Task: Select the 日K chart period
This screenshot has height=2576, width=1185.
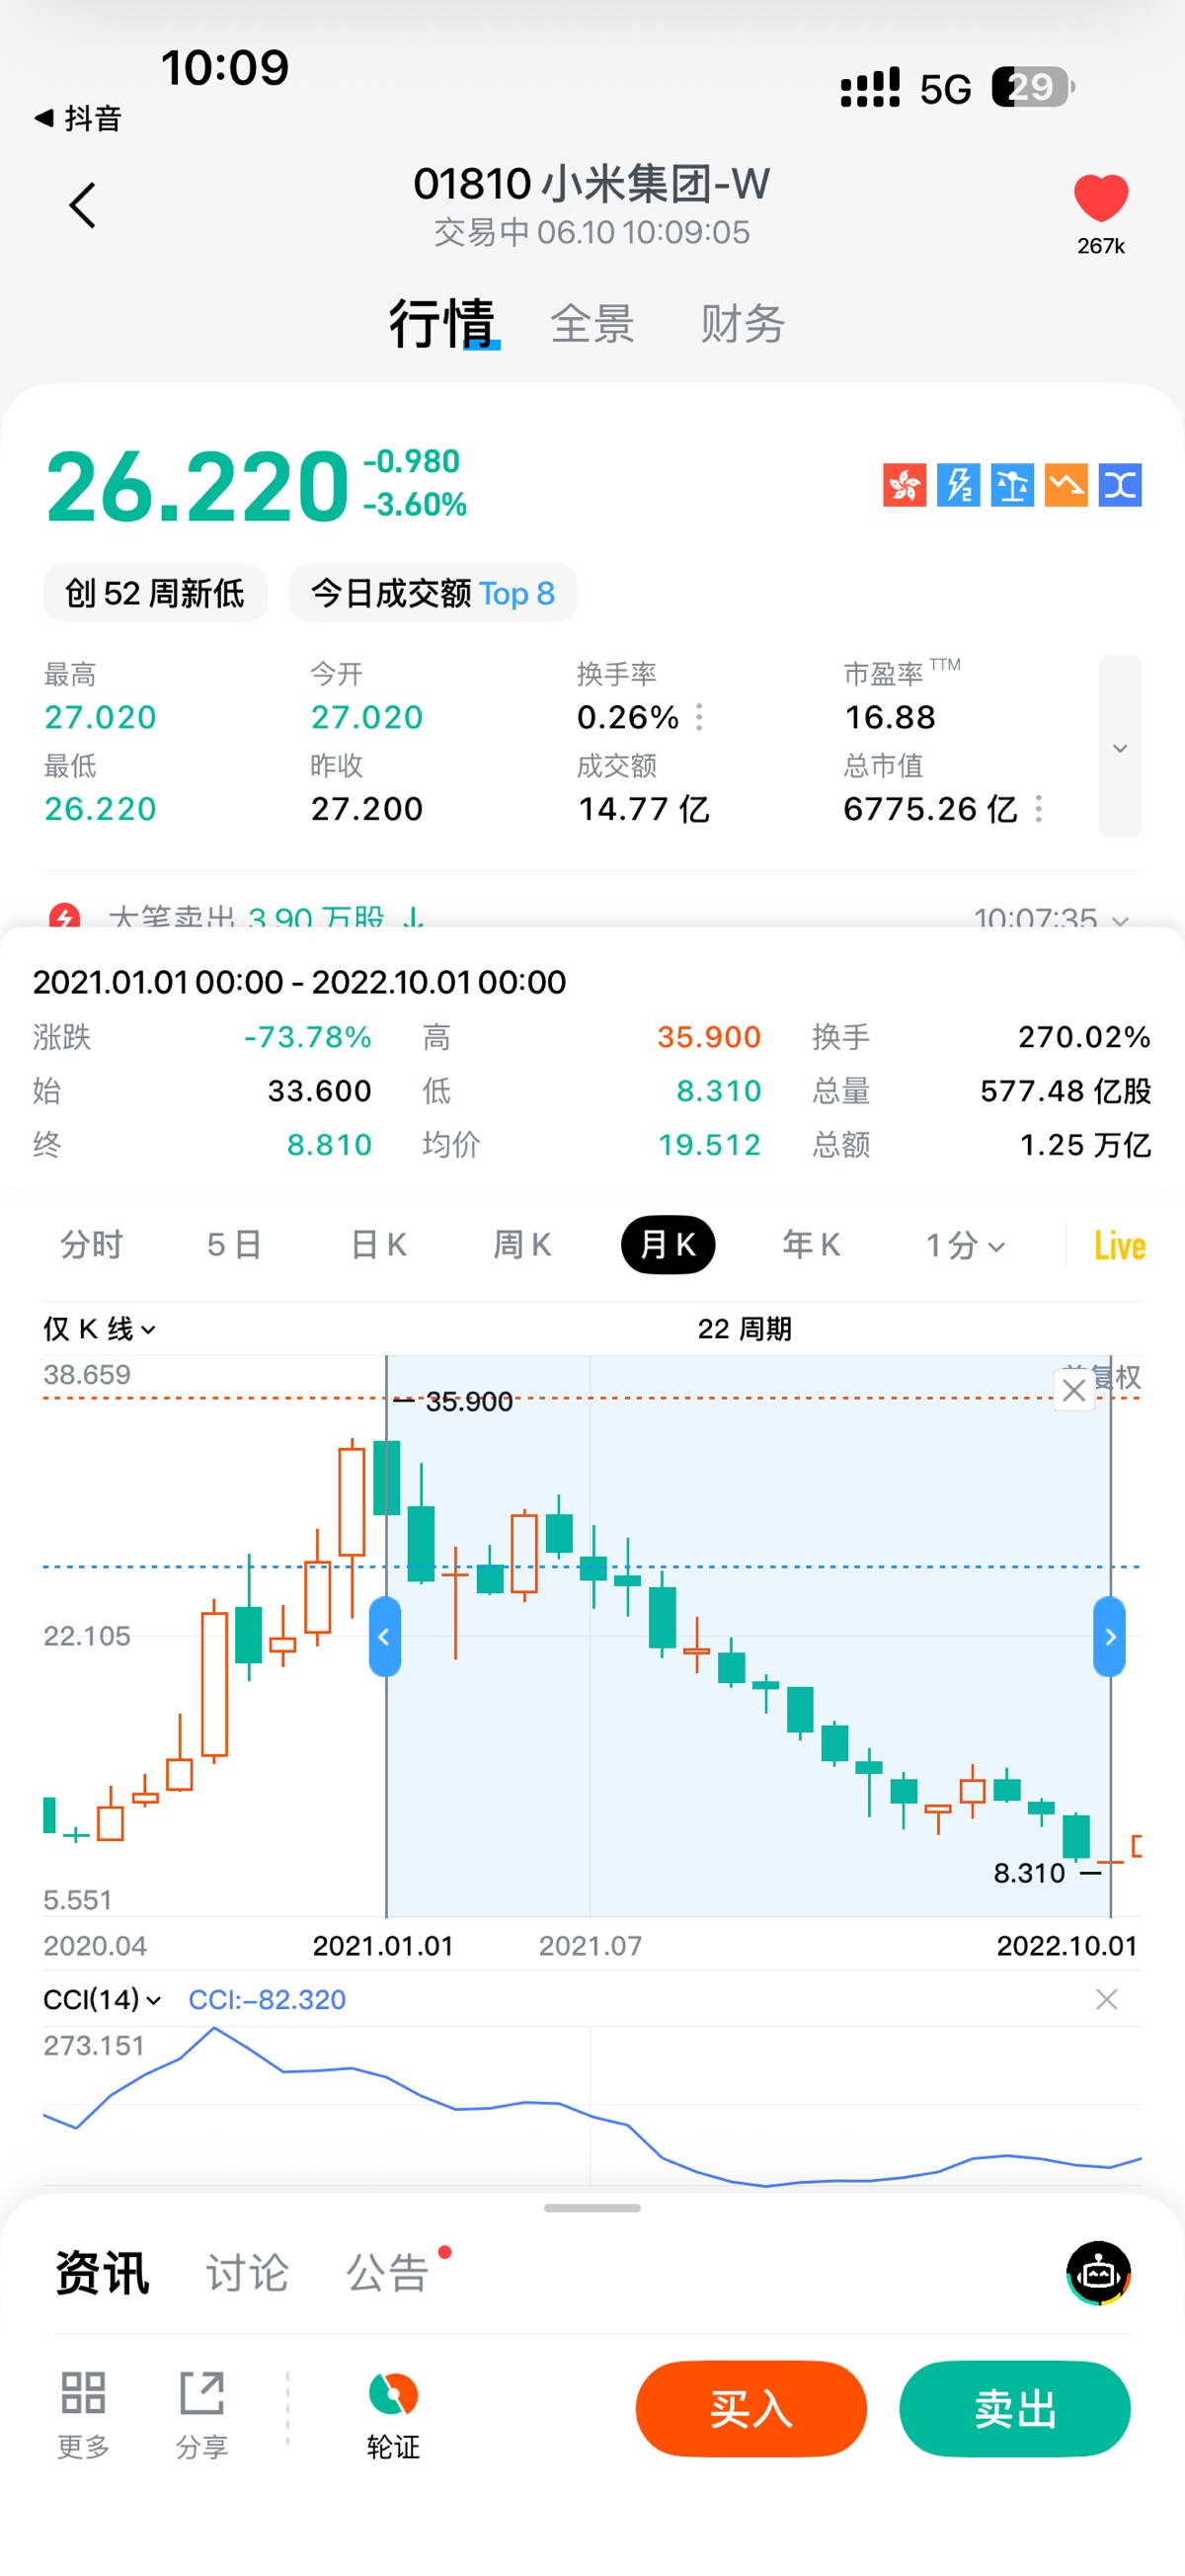Action: tap(378, 1245)
